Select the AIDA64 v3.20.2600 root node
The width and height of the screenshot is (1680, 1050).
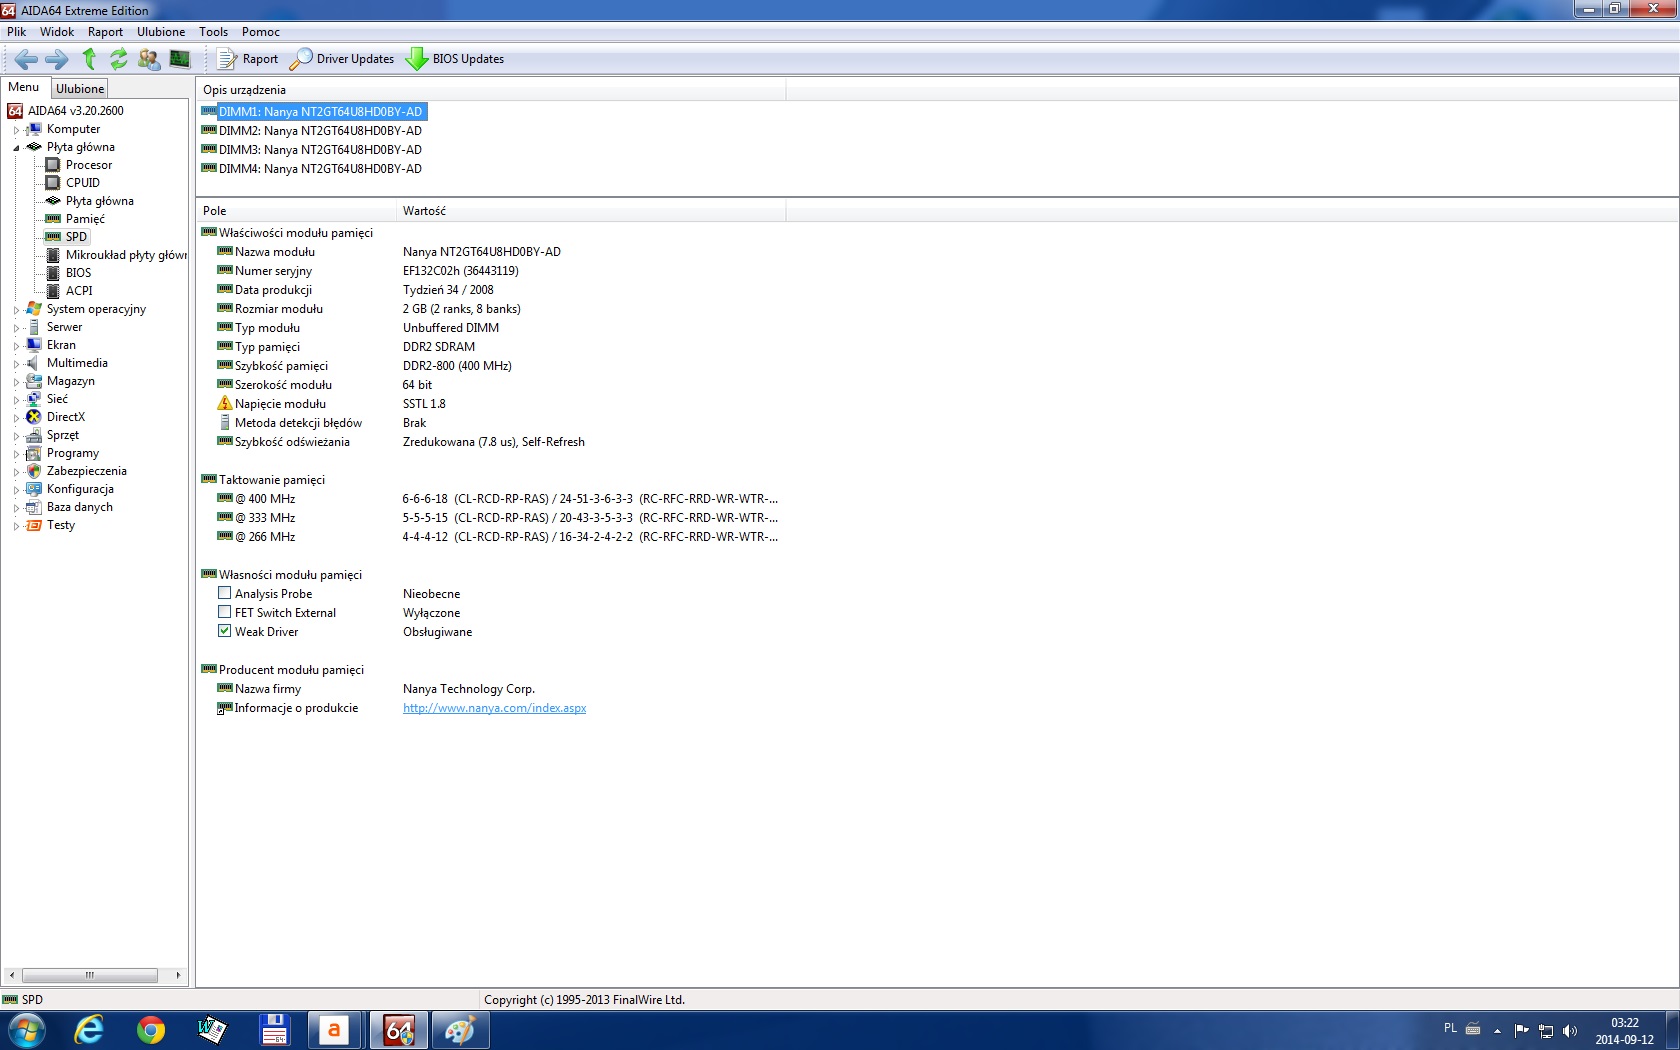coord(76,111)
